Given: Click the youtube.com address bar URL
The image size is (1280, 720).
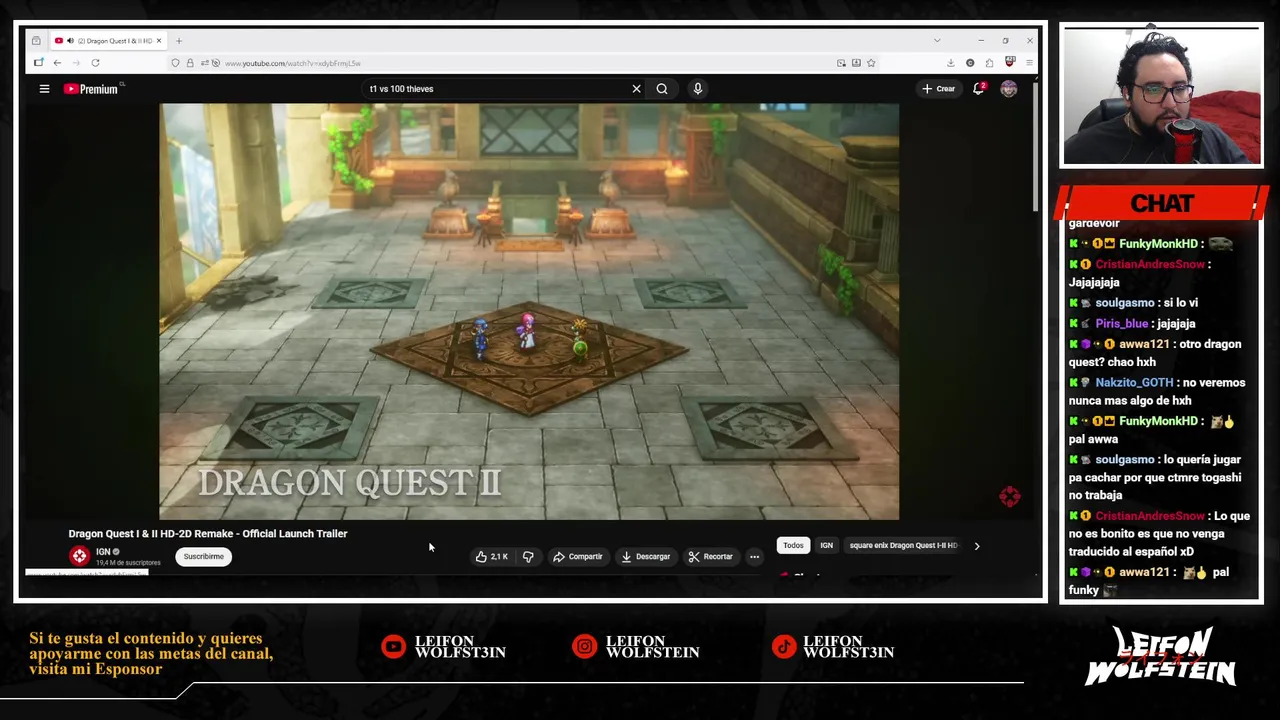Looking at the screenshot, I should click(292, 63).
